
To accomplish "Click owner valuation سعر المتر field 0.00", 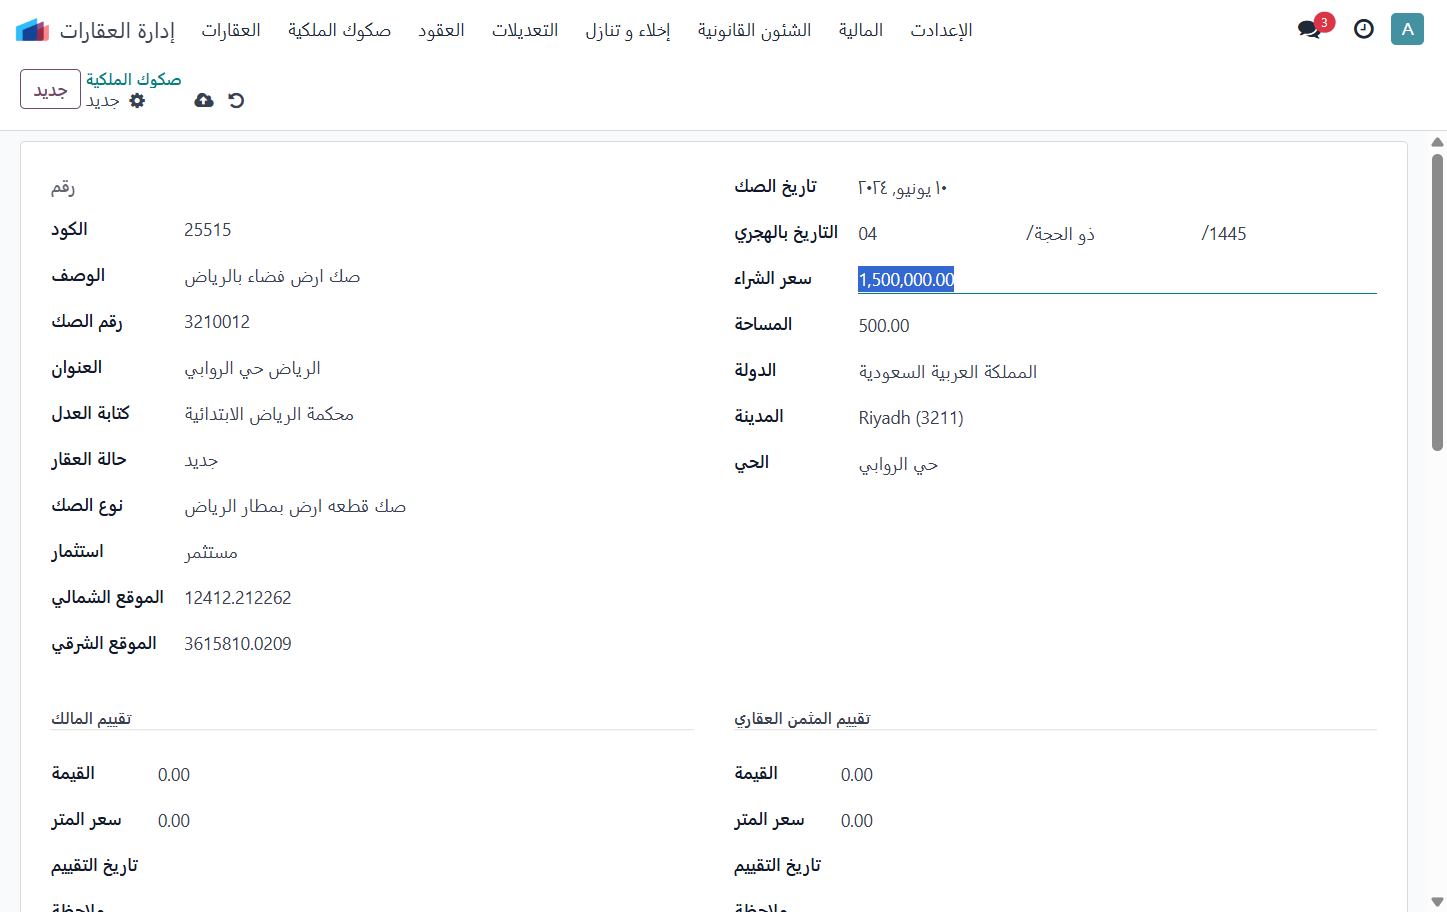I will [425, 821].
